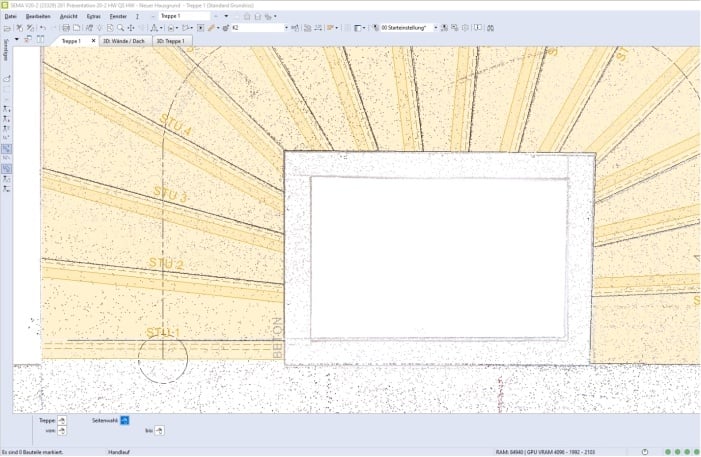Click the top stair tool in left sidebar
701x457 pixels.
coord(7,109)
